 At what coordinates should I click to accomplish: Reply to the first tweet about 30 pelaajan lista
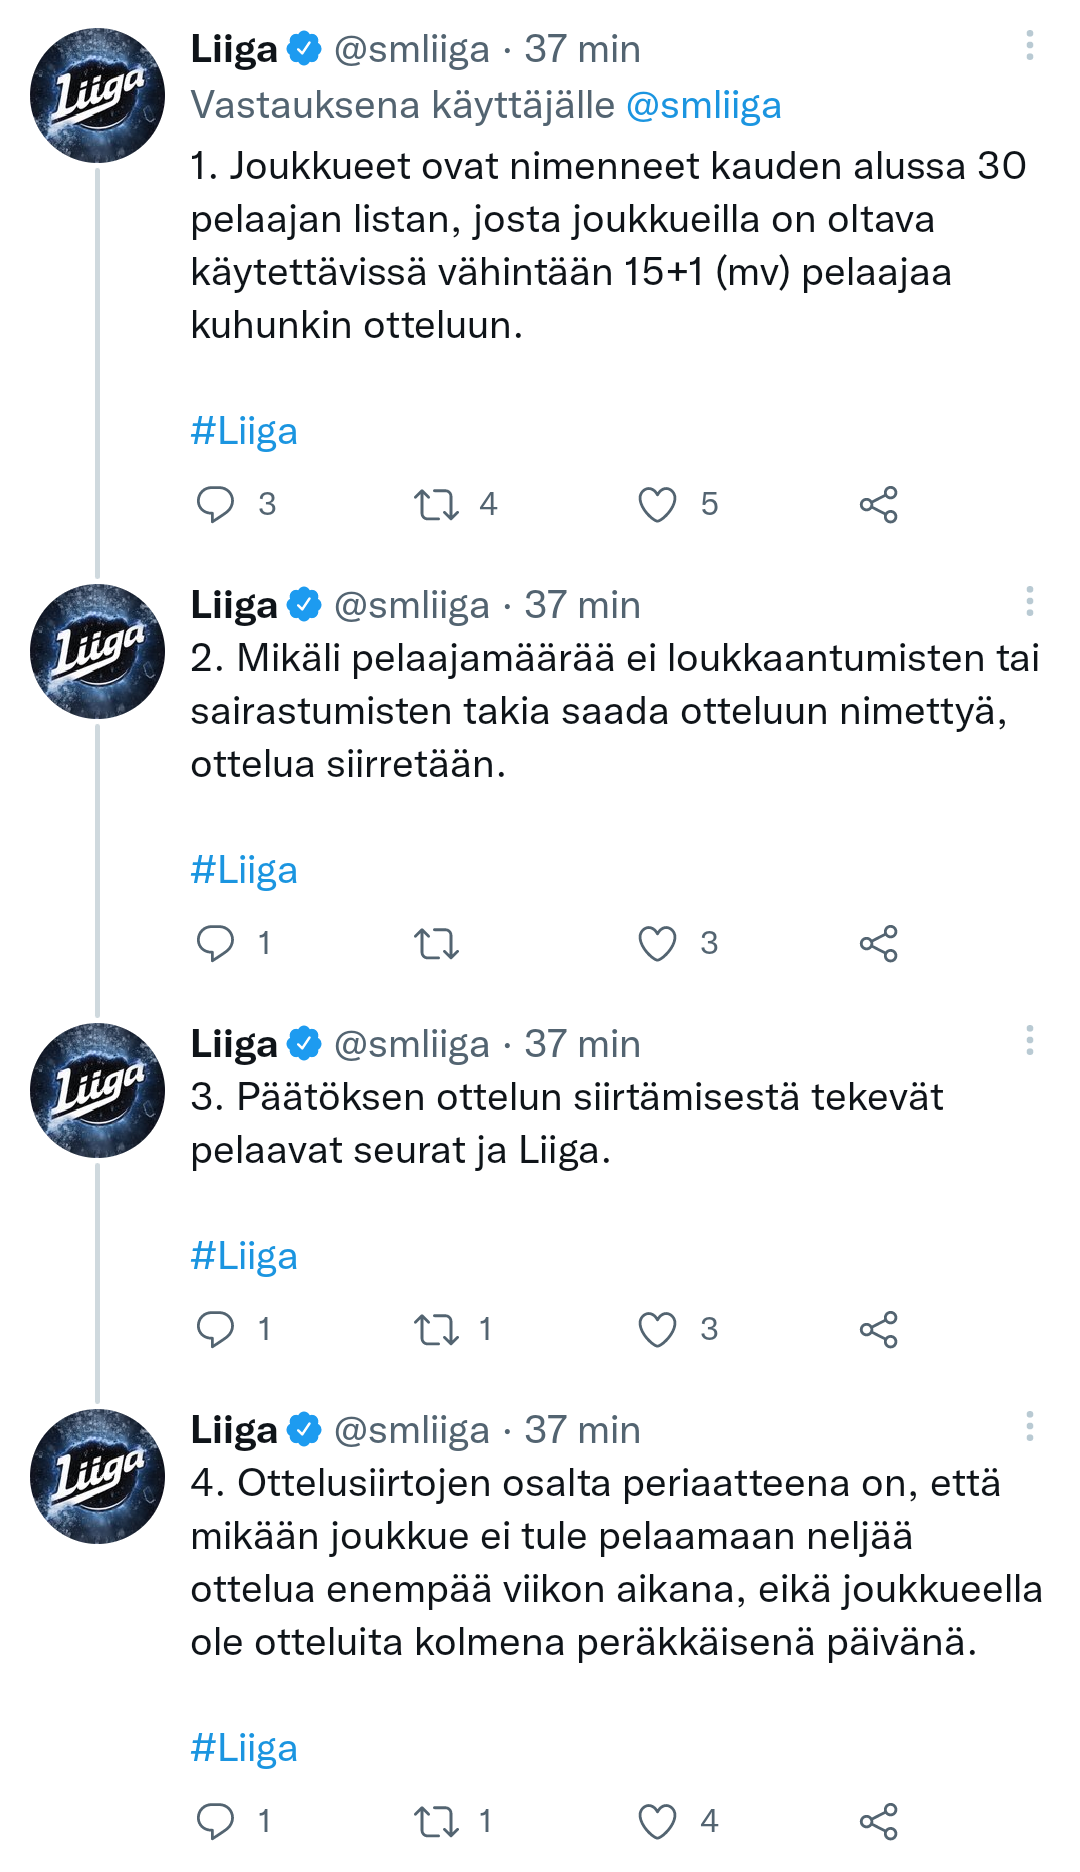215,504
